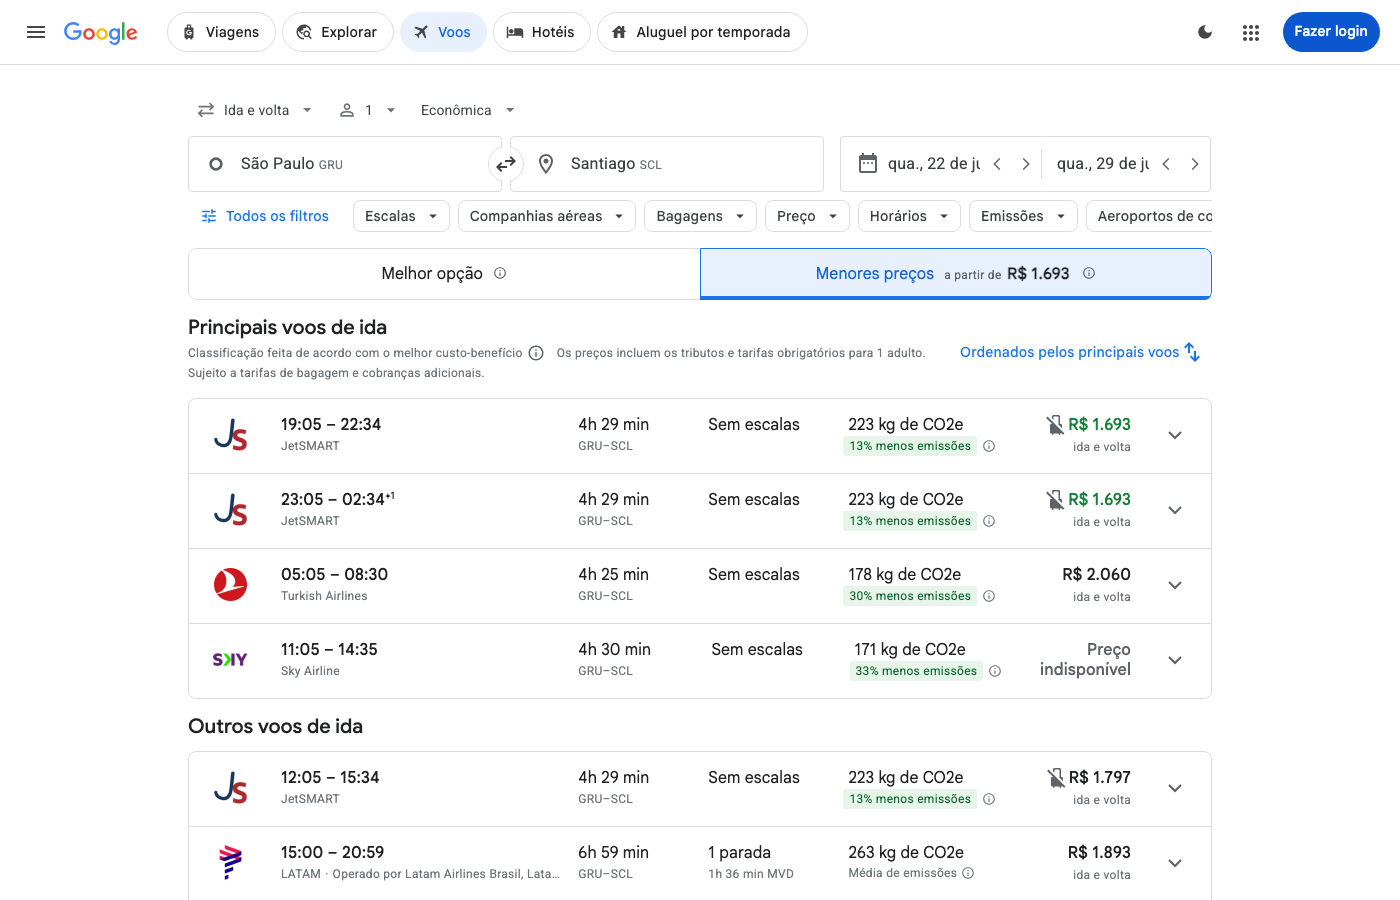Open the Emissões filter dropdown
The width and height of the screenshot is (1400, 900).
tap(1023, 216)
